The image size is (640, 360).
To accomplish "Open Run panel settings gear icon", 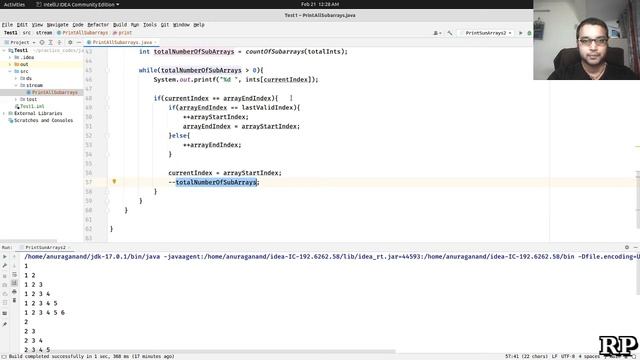I will (x=627, y=247).
